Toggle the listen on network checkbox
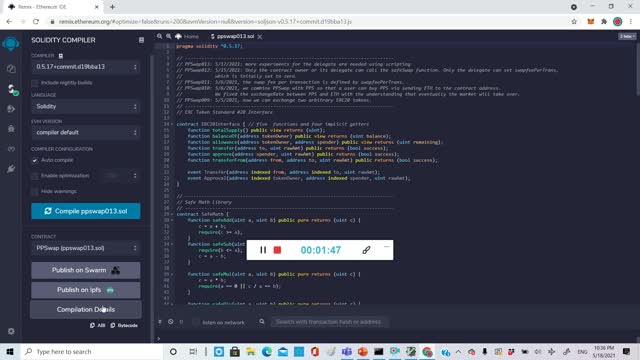 pyautogui.click(x=196, y=322)
